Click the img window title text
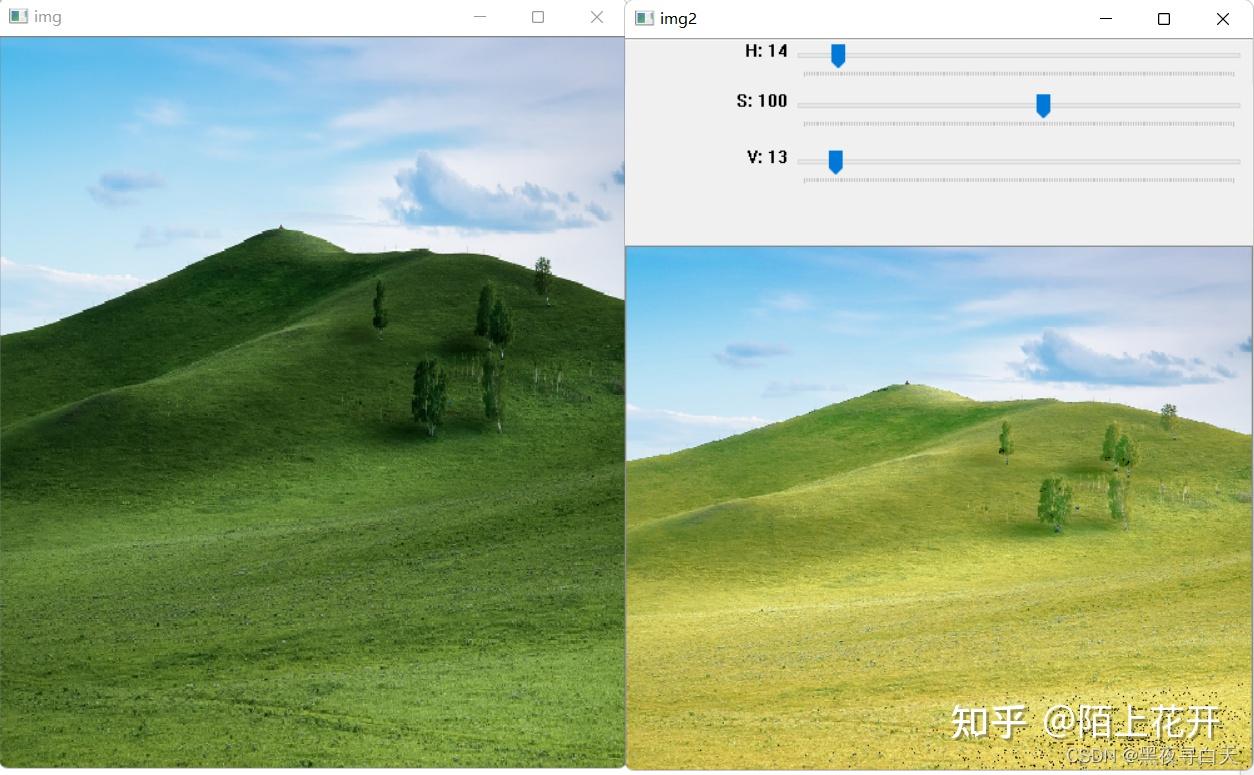Screen dimensions: 1254x775 [x=46, y=16]
